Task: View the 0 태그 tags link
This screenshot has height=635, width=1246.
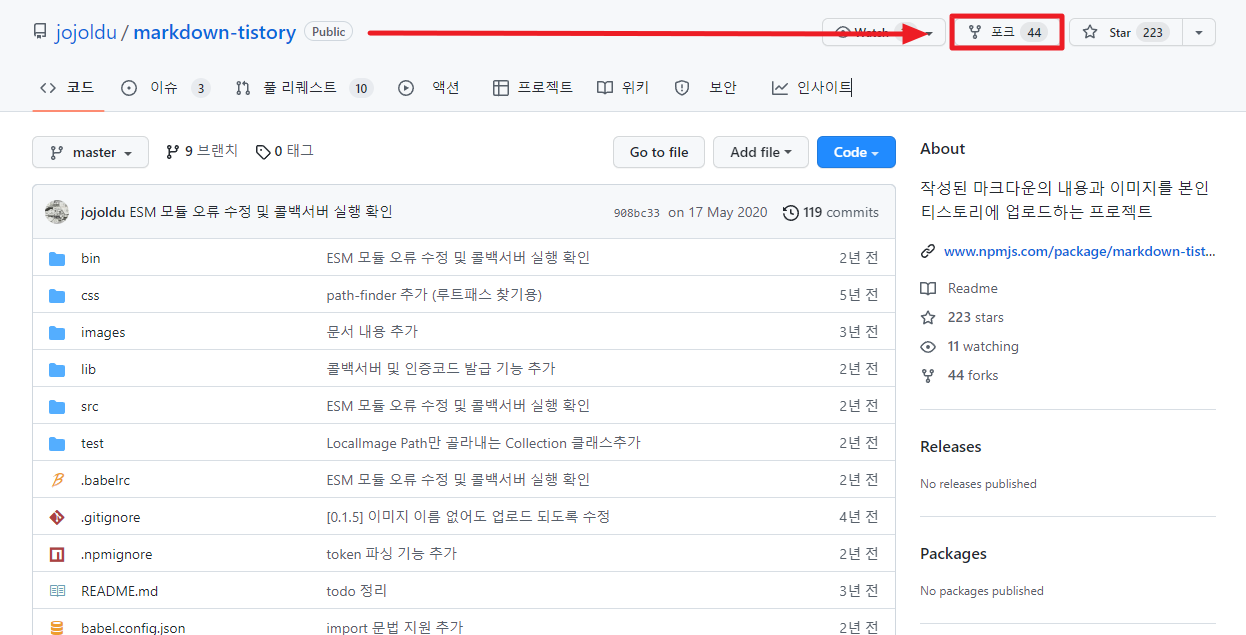Action: 284,151
